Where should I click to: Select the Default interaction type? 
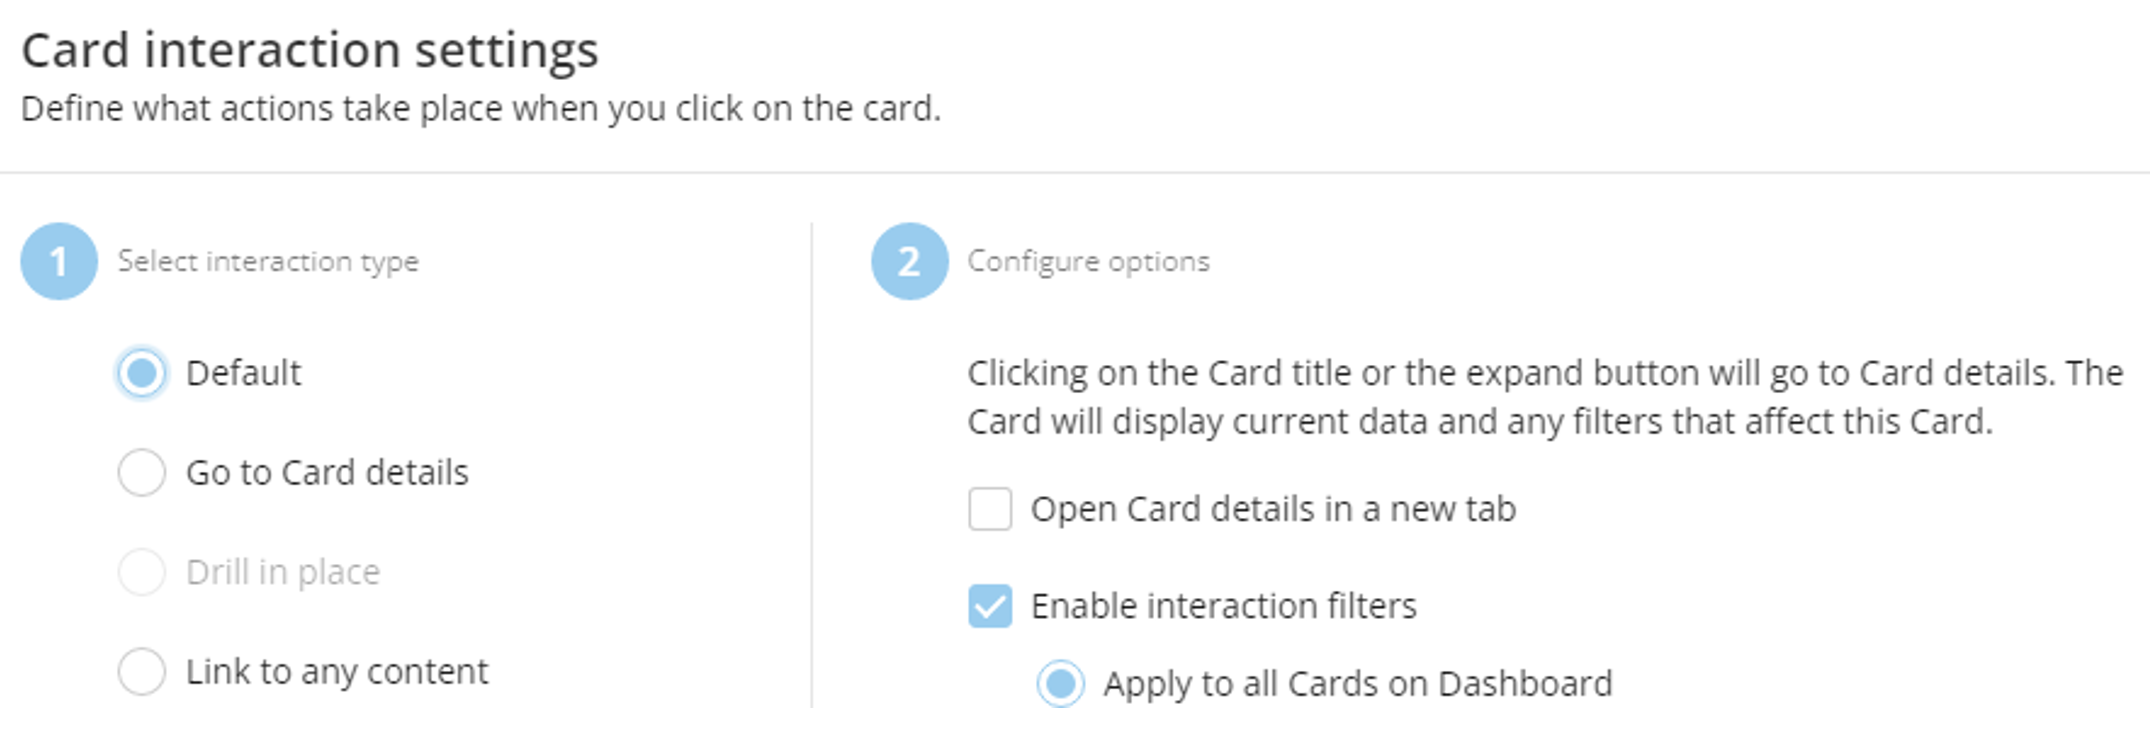coord(142,373)
